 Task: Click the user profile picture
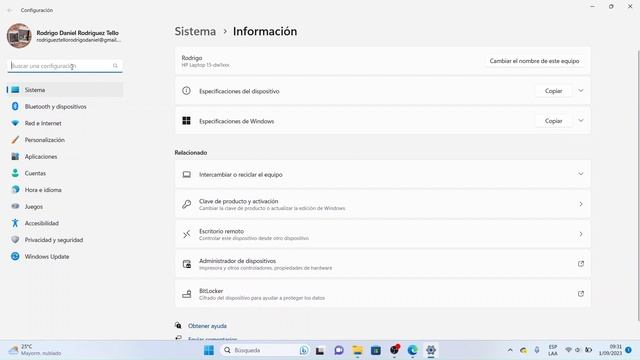tap(19, 36)
